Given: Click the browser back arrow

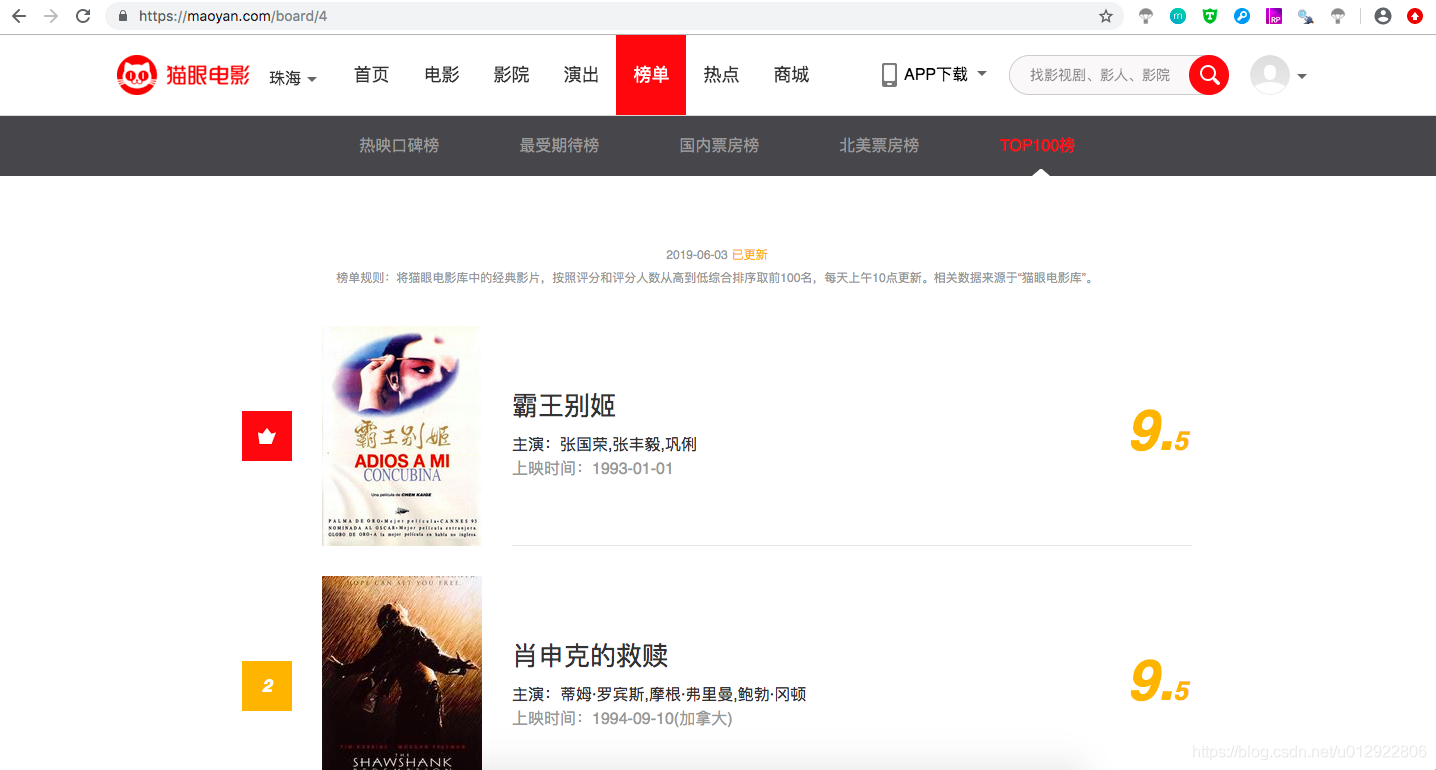Looking at the screenshot, I should (19, 16).
